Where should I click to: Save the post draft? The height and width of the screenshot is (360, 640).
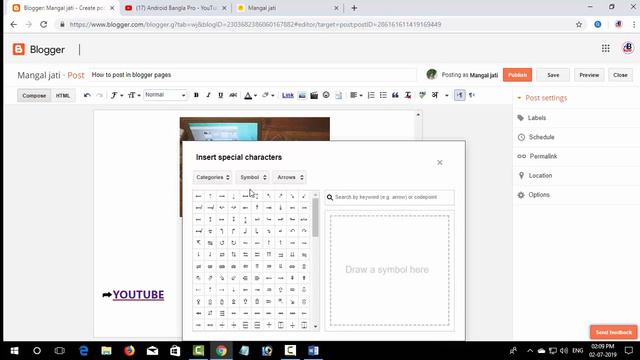[553, 75]
